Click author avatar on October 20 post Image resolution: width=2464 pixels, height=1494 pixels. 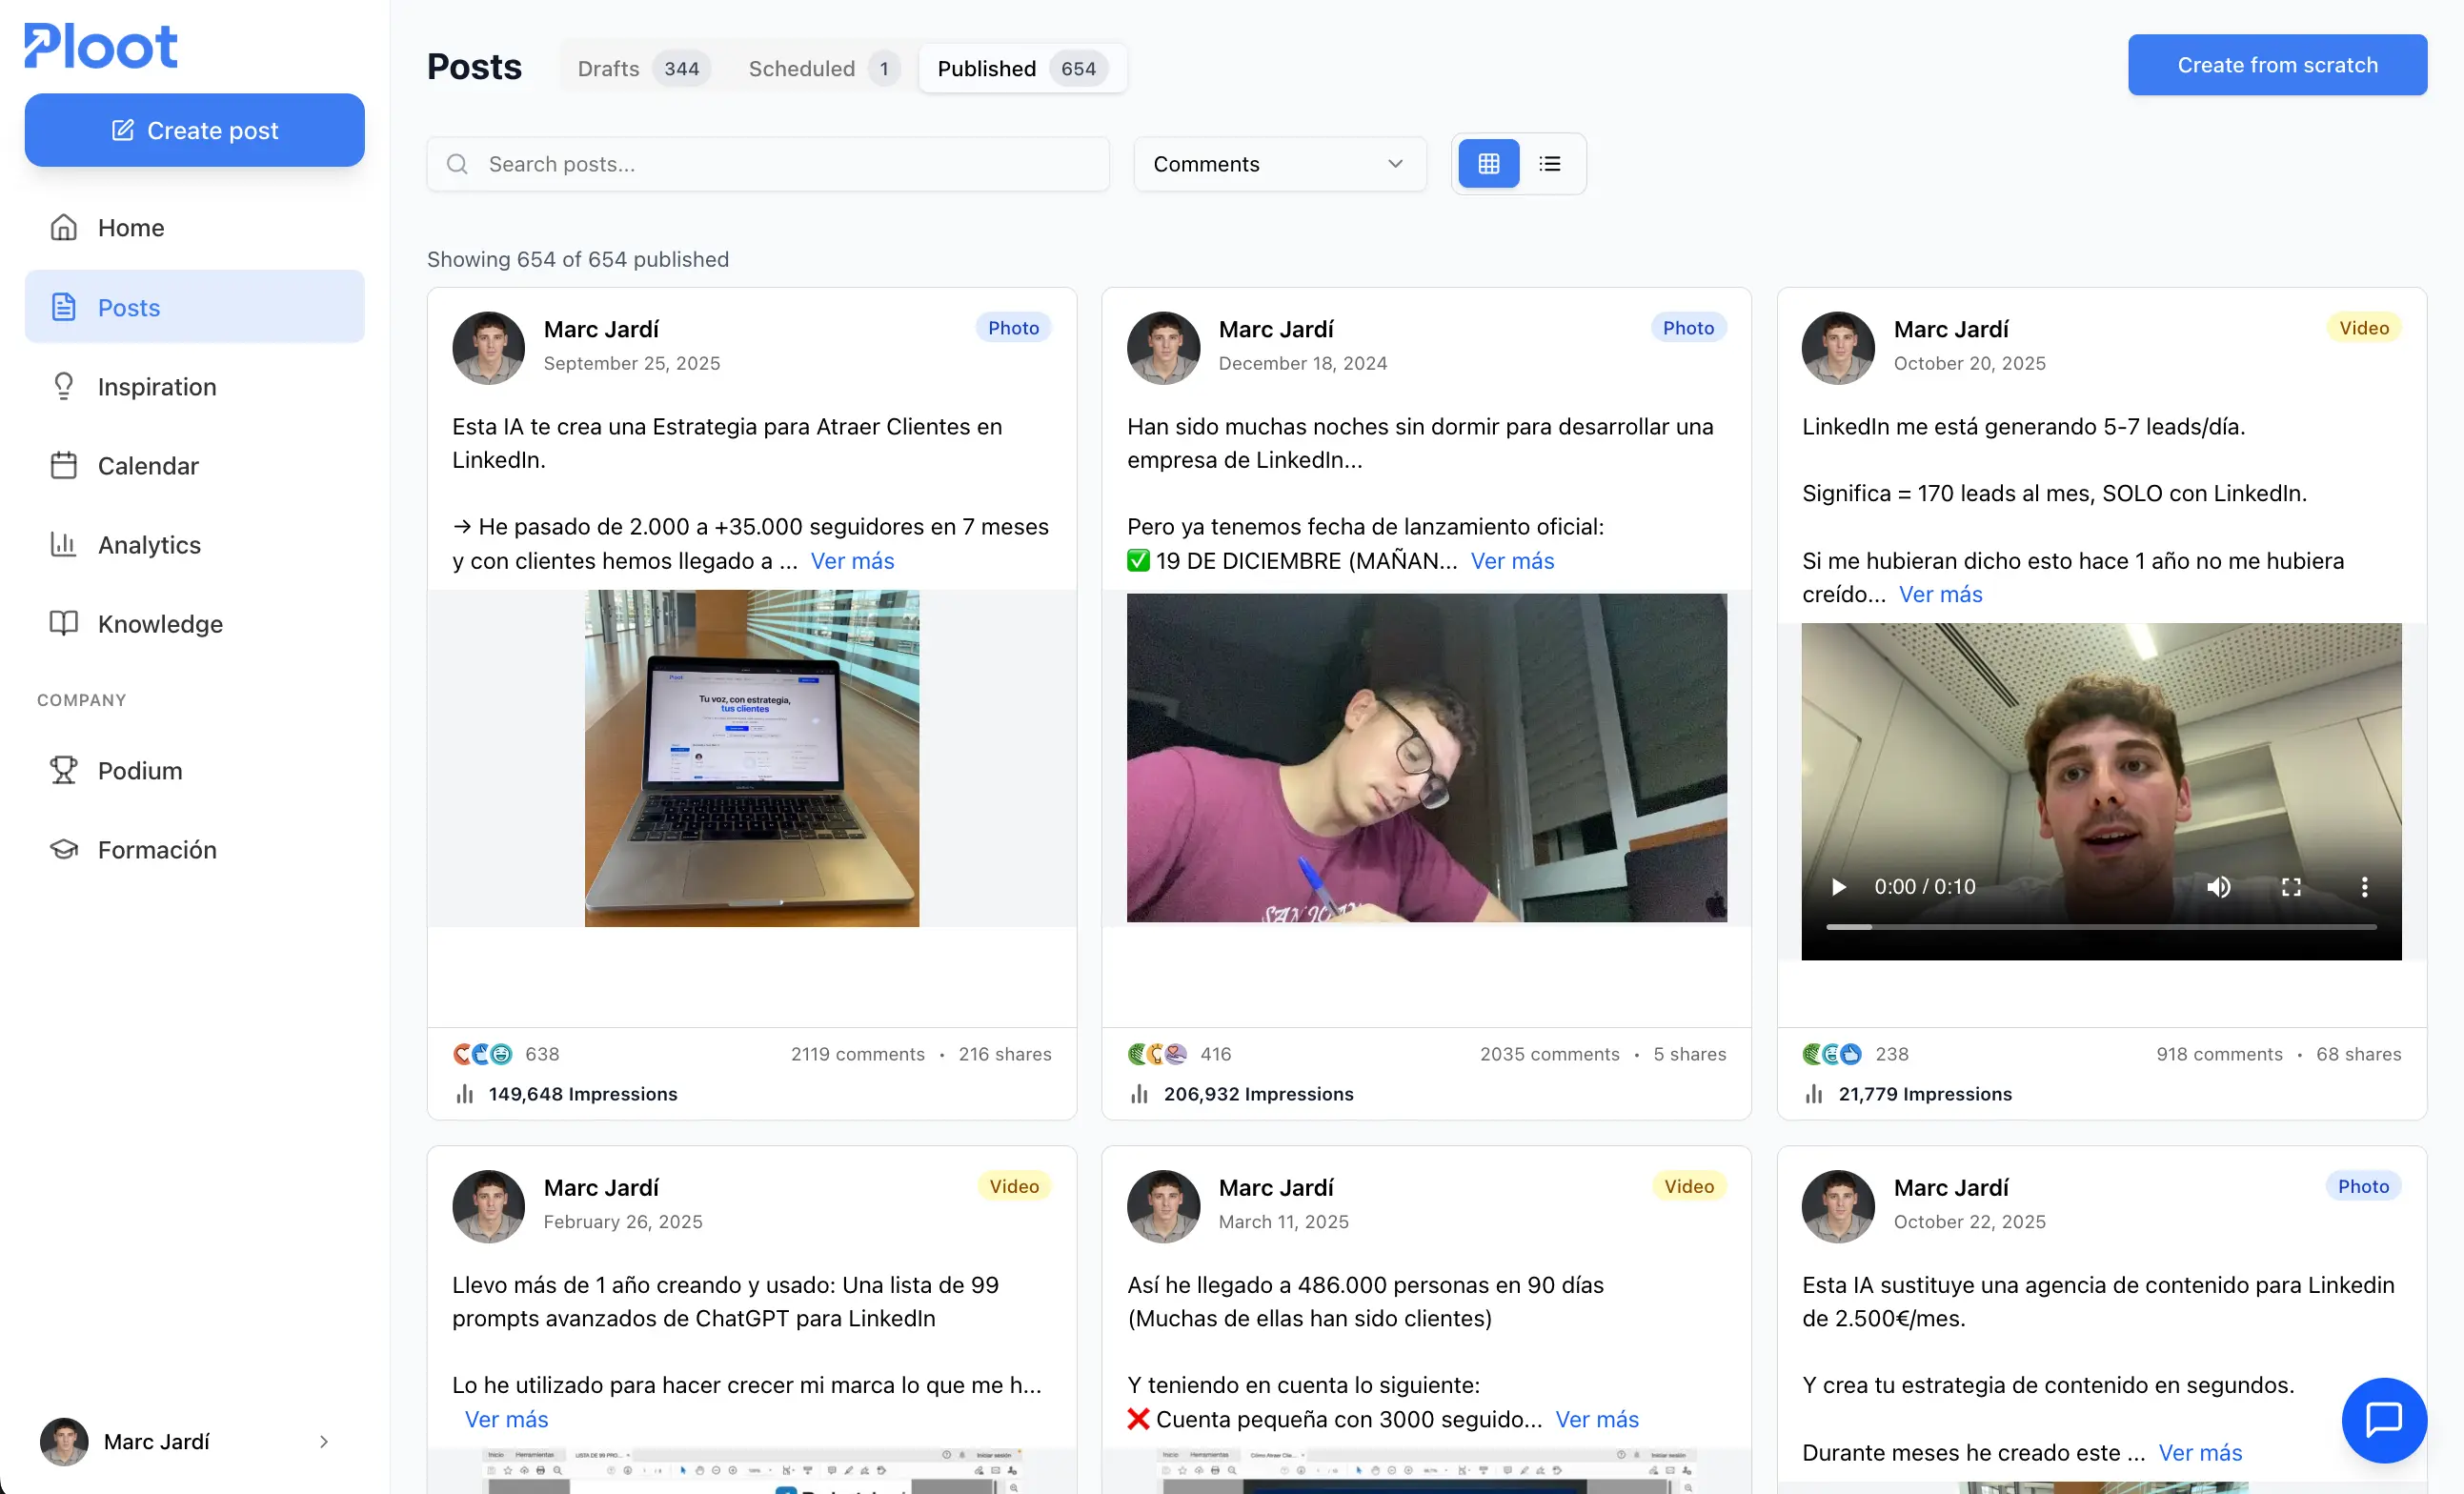pos(1838,347)
